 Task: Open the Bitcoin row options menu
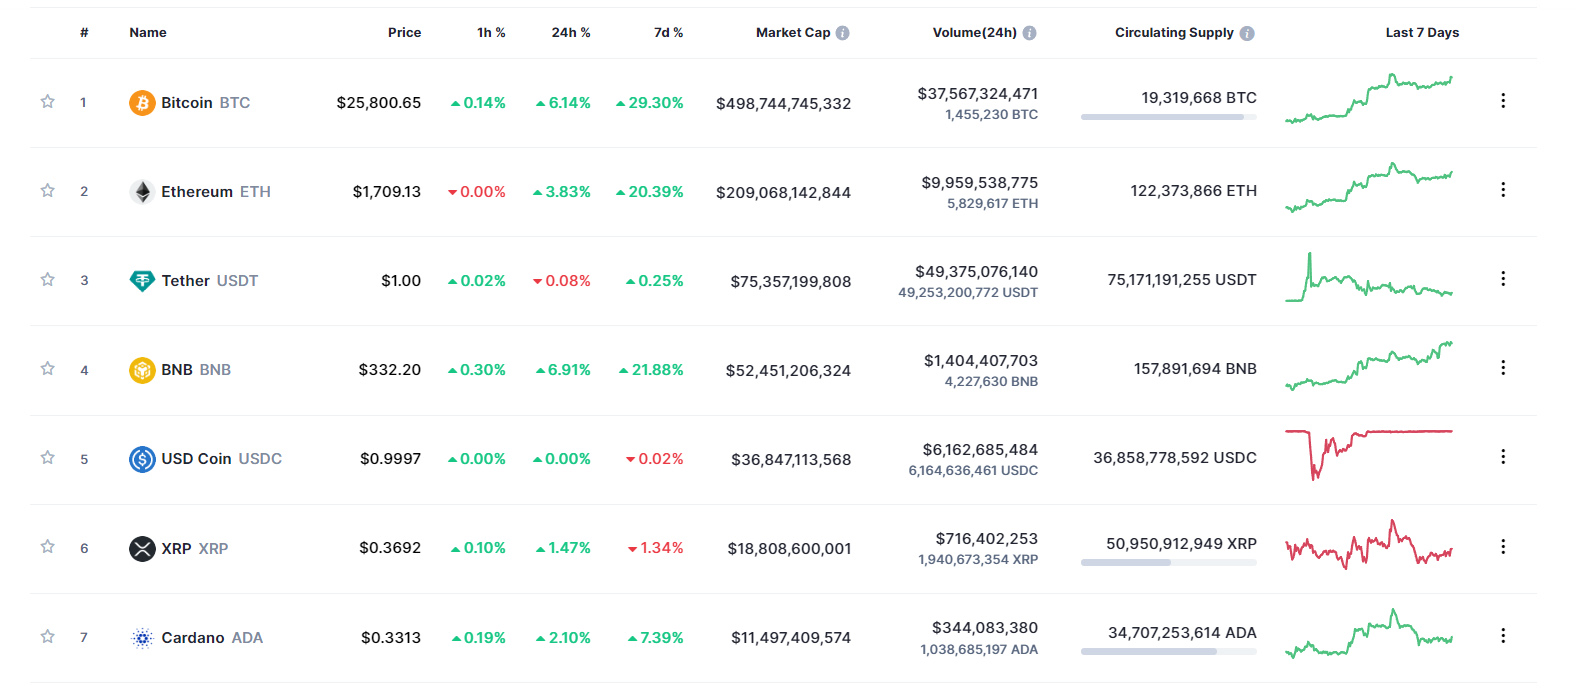point(1503,100)
